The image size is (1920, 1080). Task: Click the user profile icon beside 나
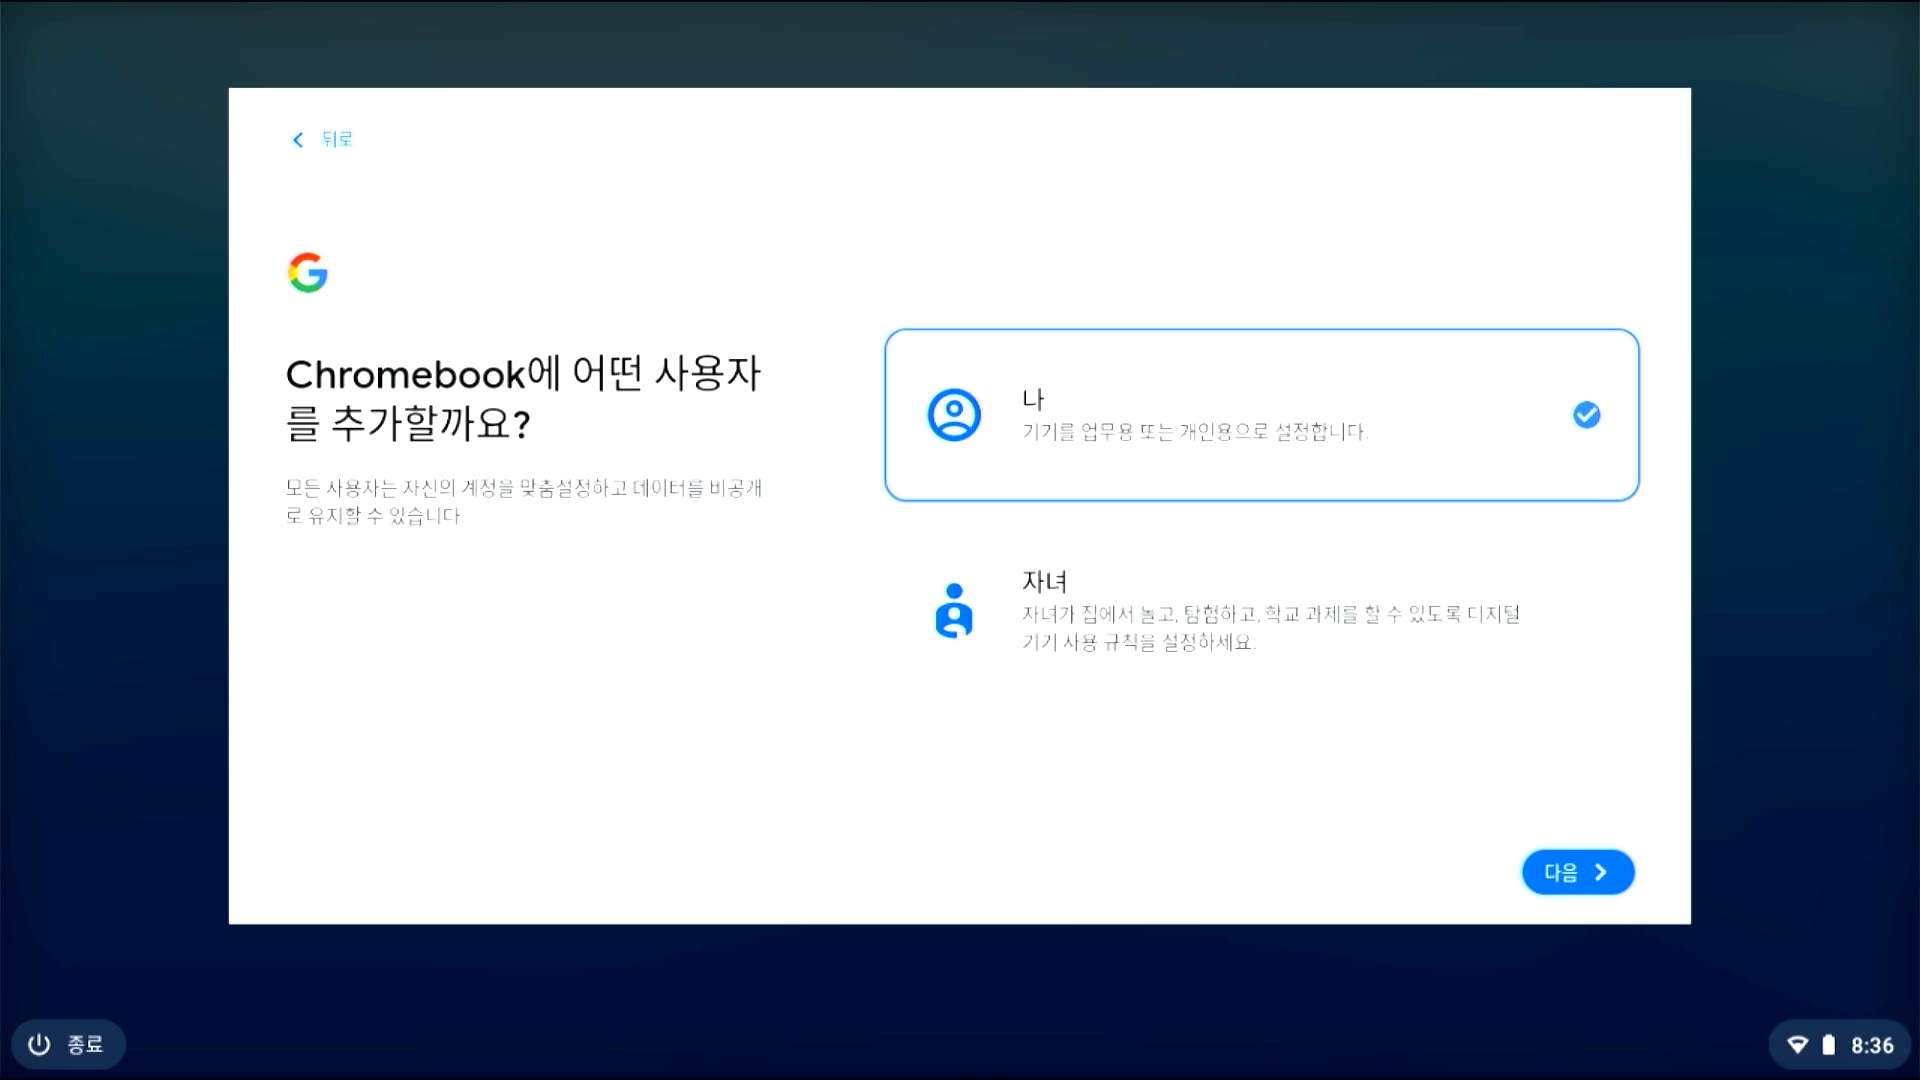(954, 415)
